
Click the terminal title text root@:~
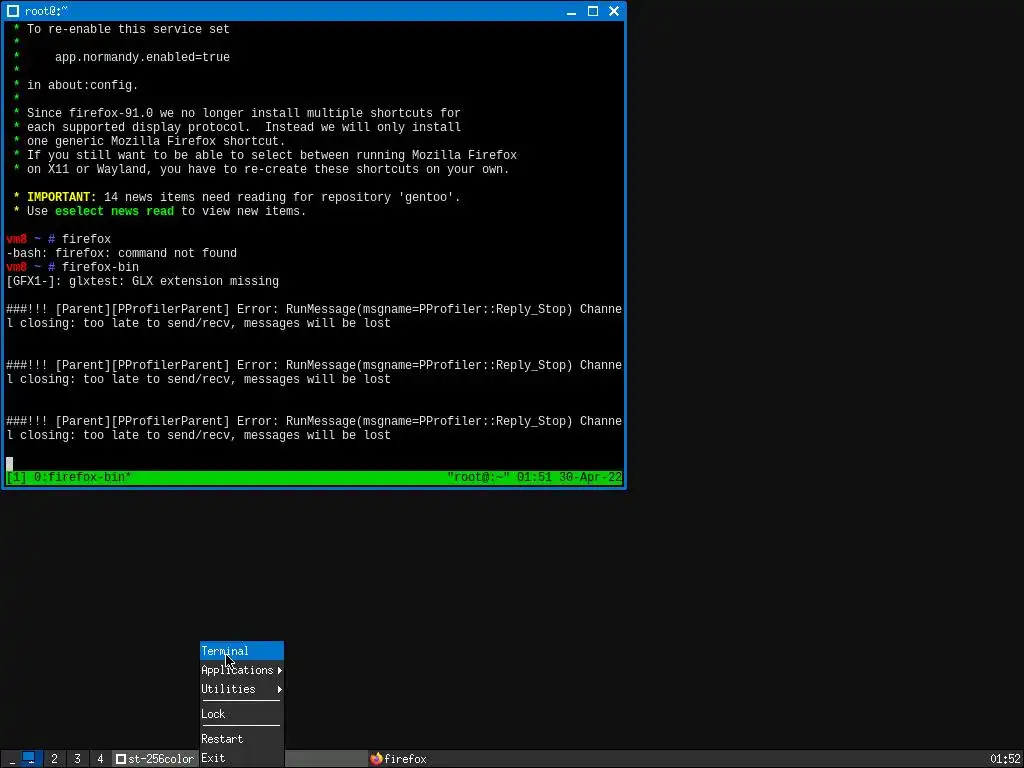pyautogui.click(x=46, y=11)
